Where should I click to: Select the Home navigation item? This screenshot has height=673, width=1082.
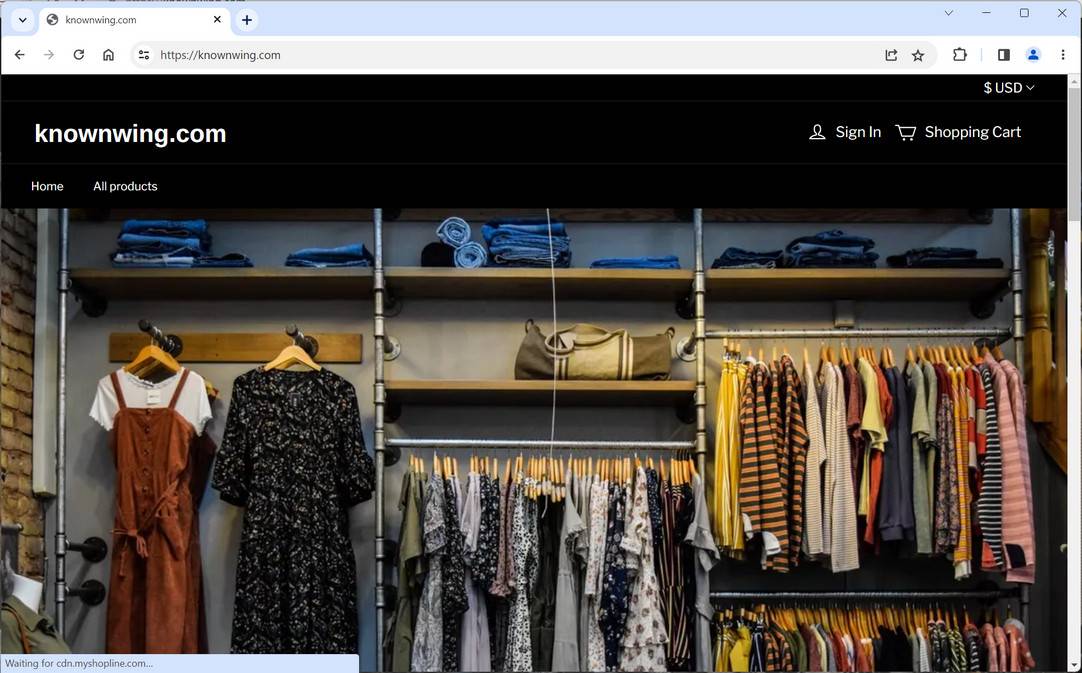click(46, 186)
